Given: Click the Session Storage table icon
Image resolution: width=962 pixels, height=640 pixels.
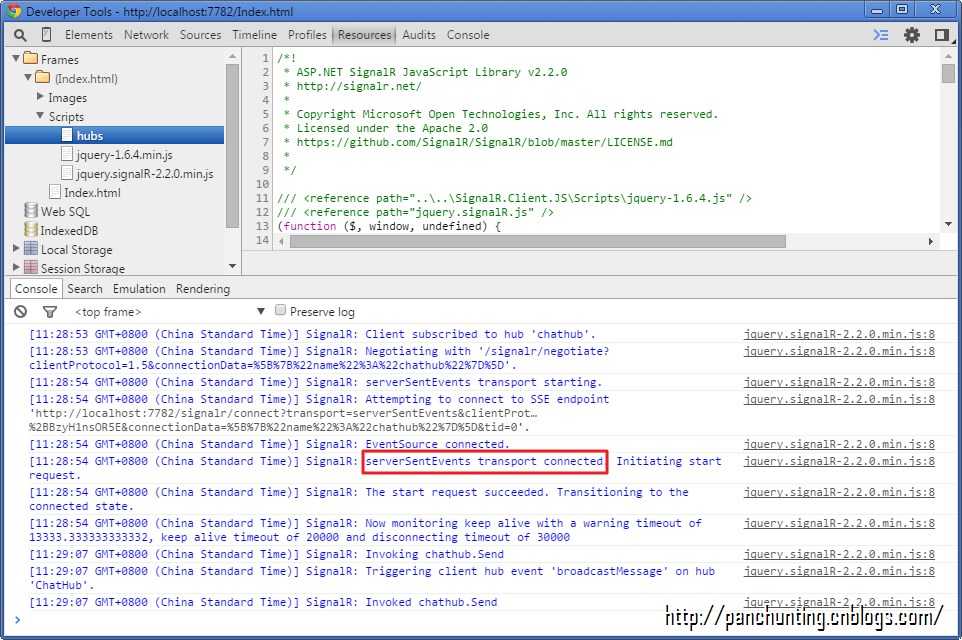Looking at the screenshot, I should click(31, 268).
